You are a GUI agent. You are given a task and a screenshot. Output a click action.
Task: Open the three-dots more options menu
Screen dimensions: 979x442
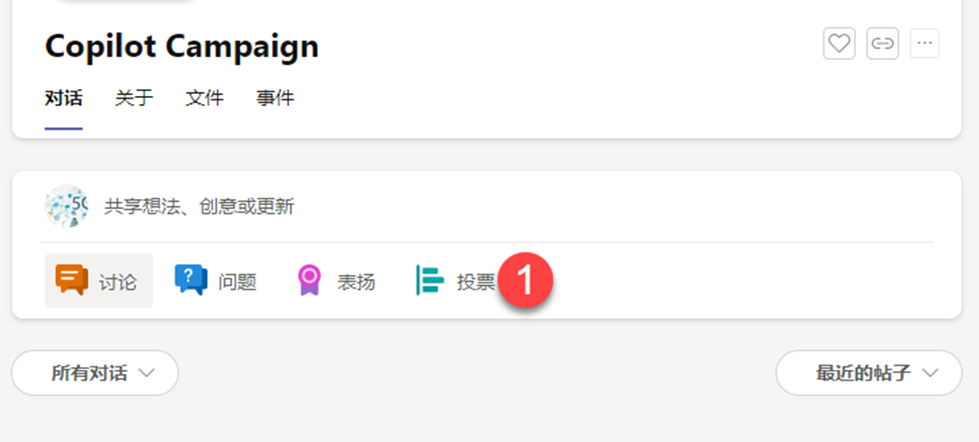tap(925, 44)
